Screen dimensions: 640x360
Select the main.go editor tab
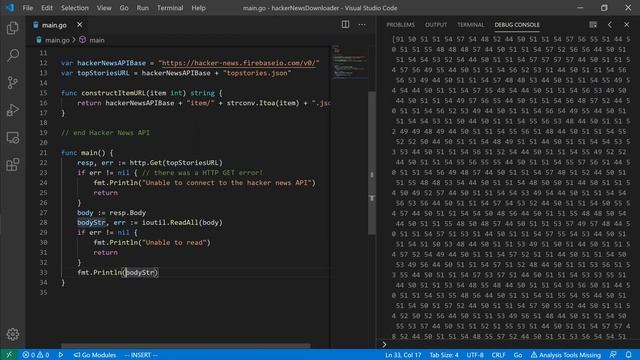54,25
